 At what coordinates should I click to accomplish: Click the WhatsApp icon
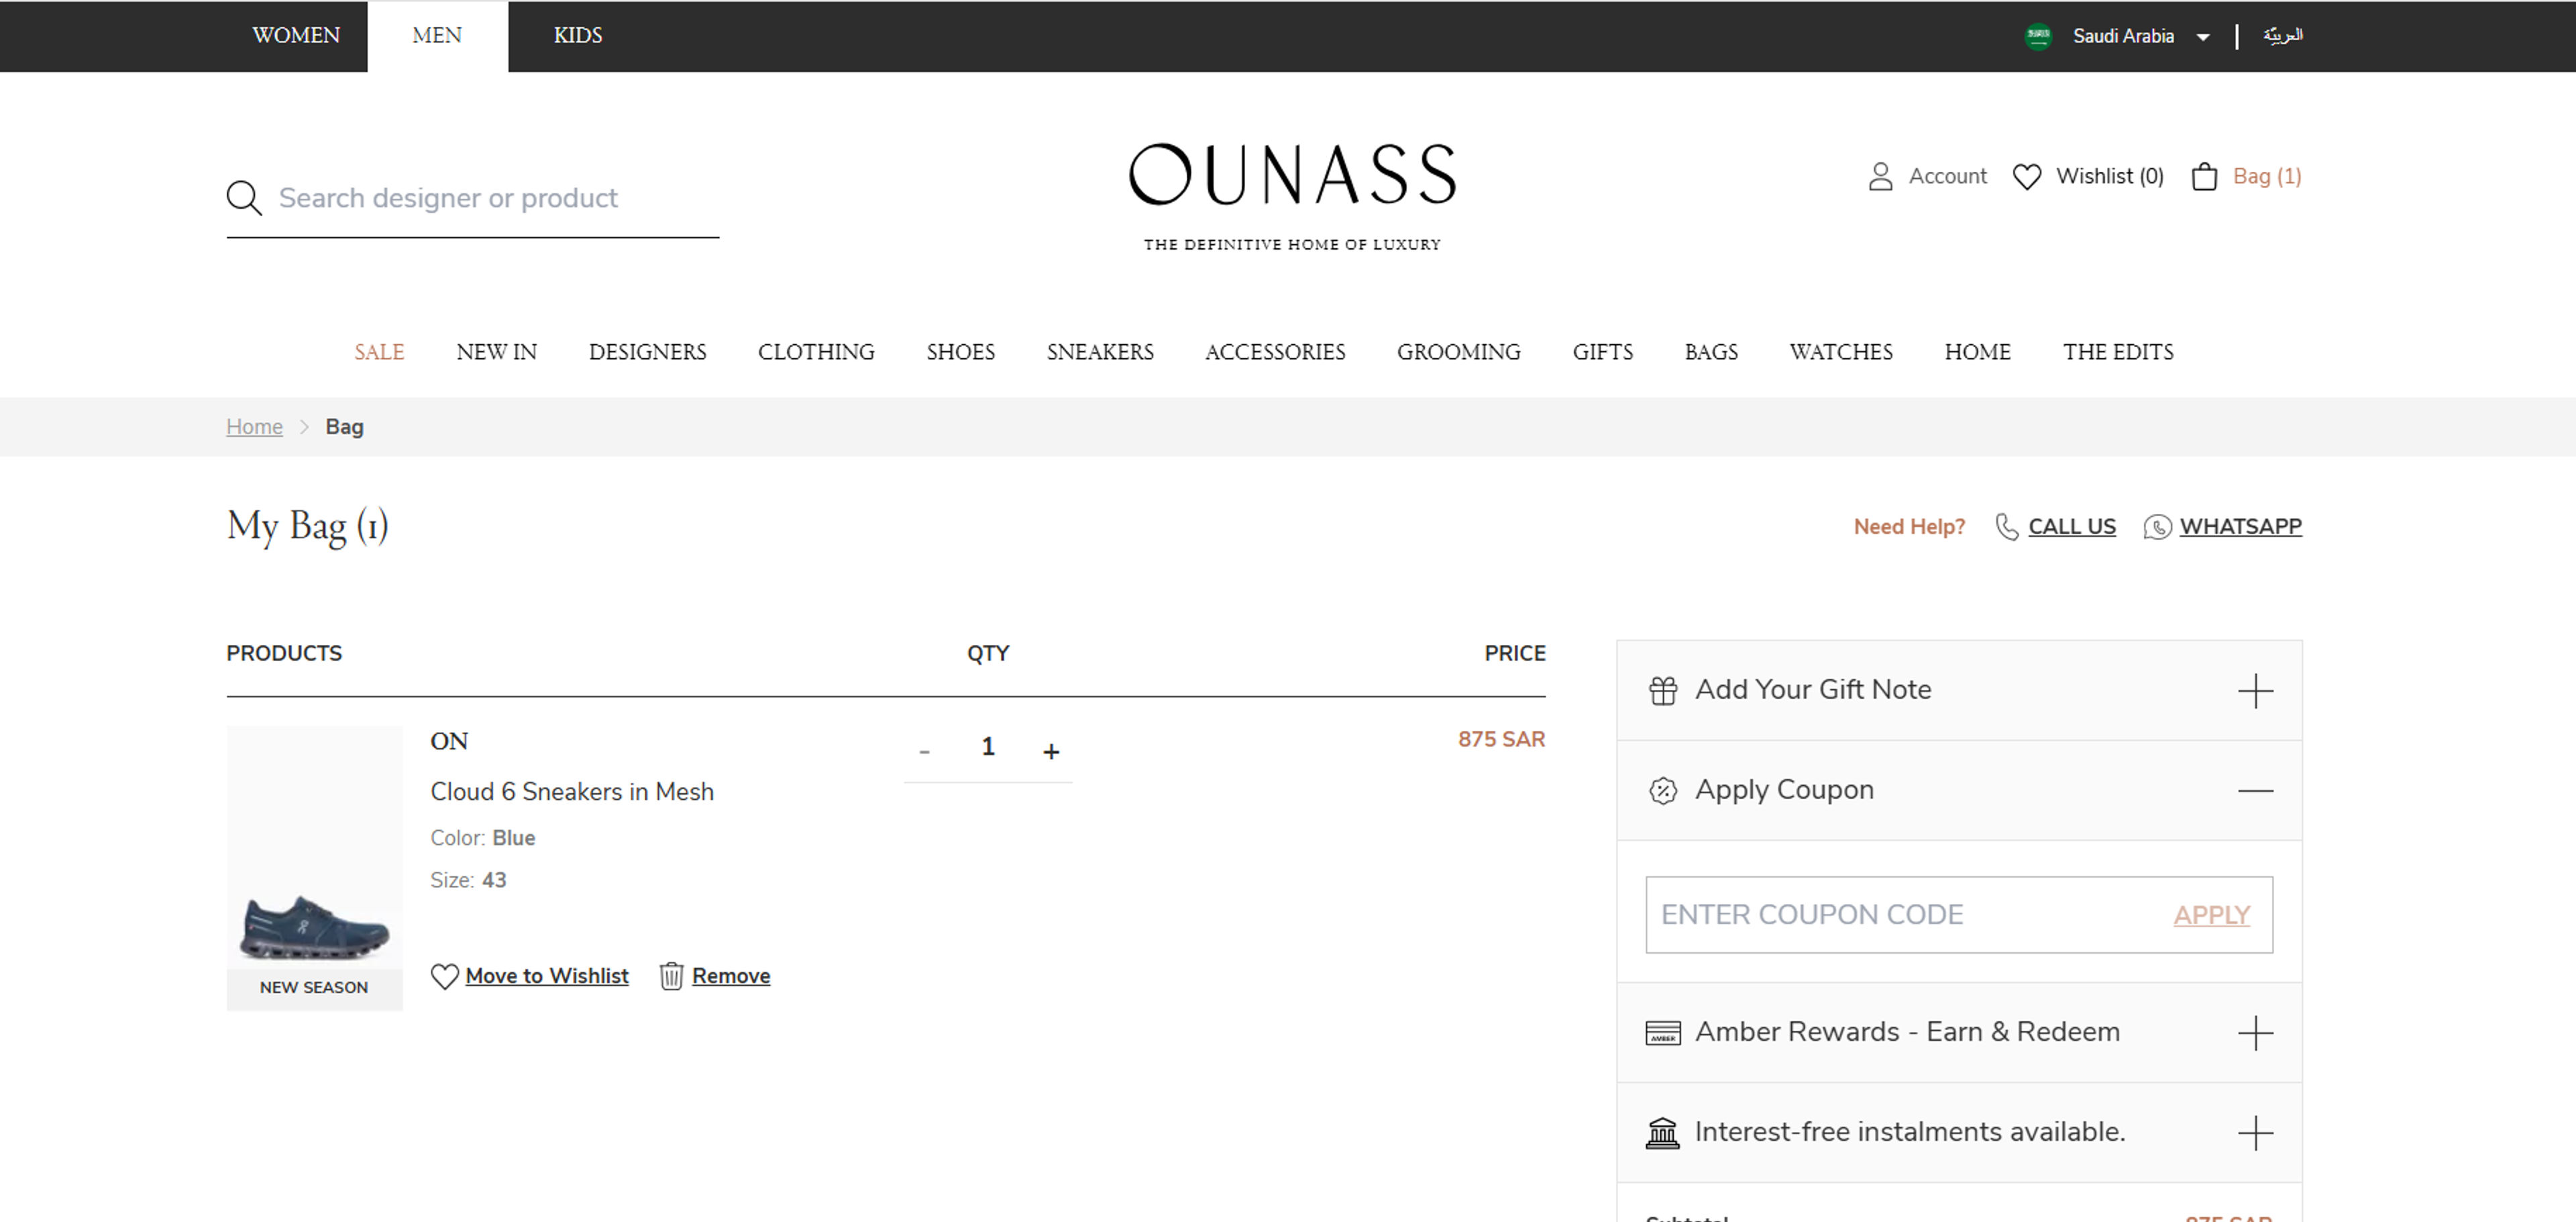(x=2157, y=527)
